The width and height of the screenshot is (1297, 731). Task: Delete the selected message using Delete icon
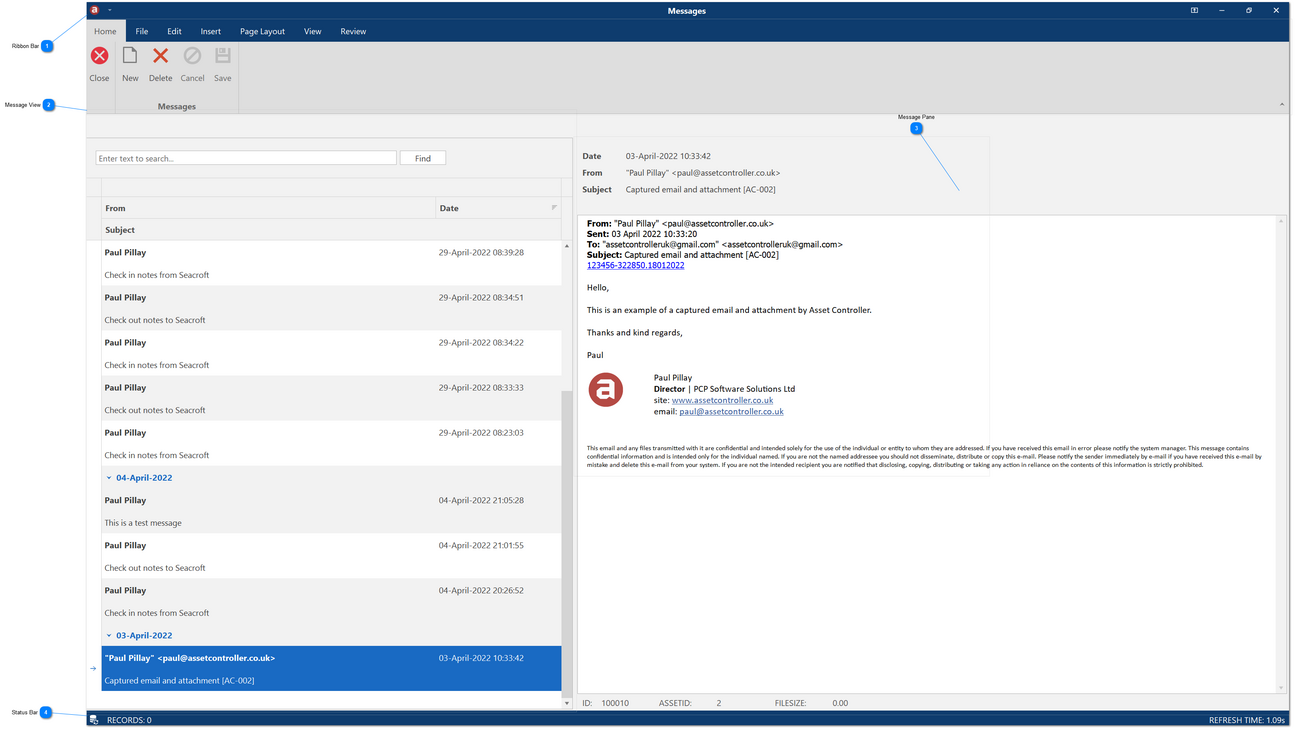coord(160,56)
